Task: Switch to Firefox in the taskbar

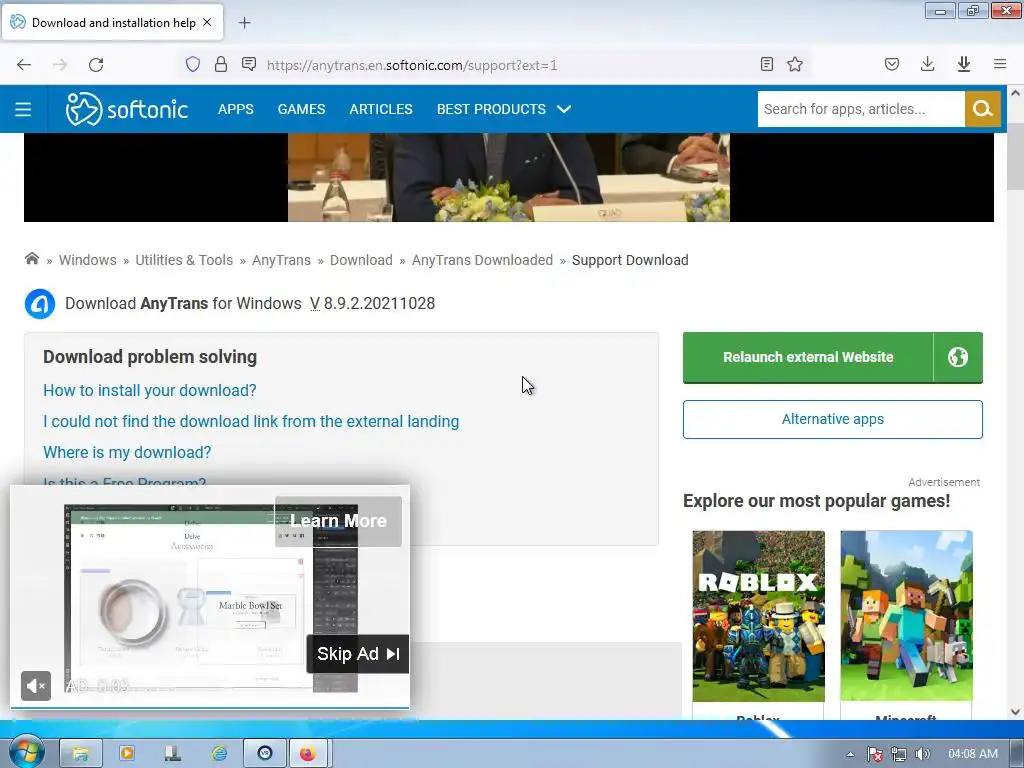Action: [x=307, y=754]
